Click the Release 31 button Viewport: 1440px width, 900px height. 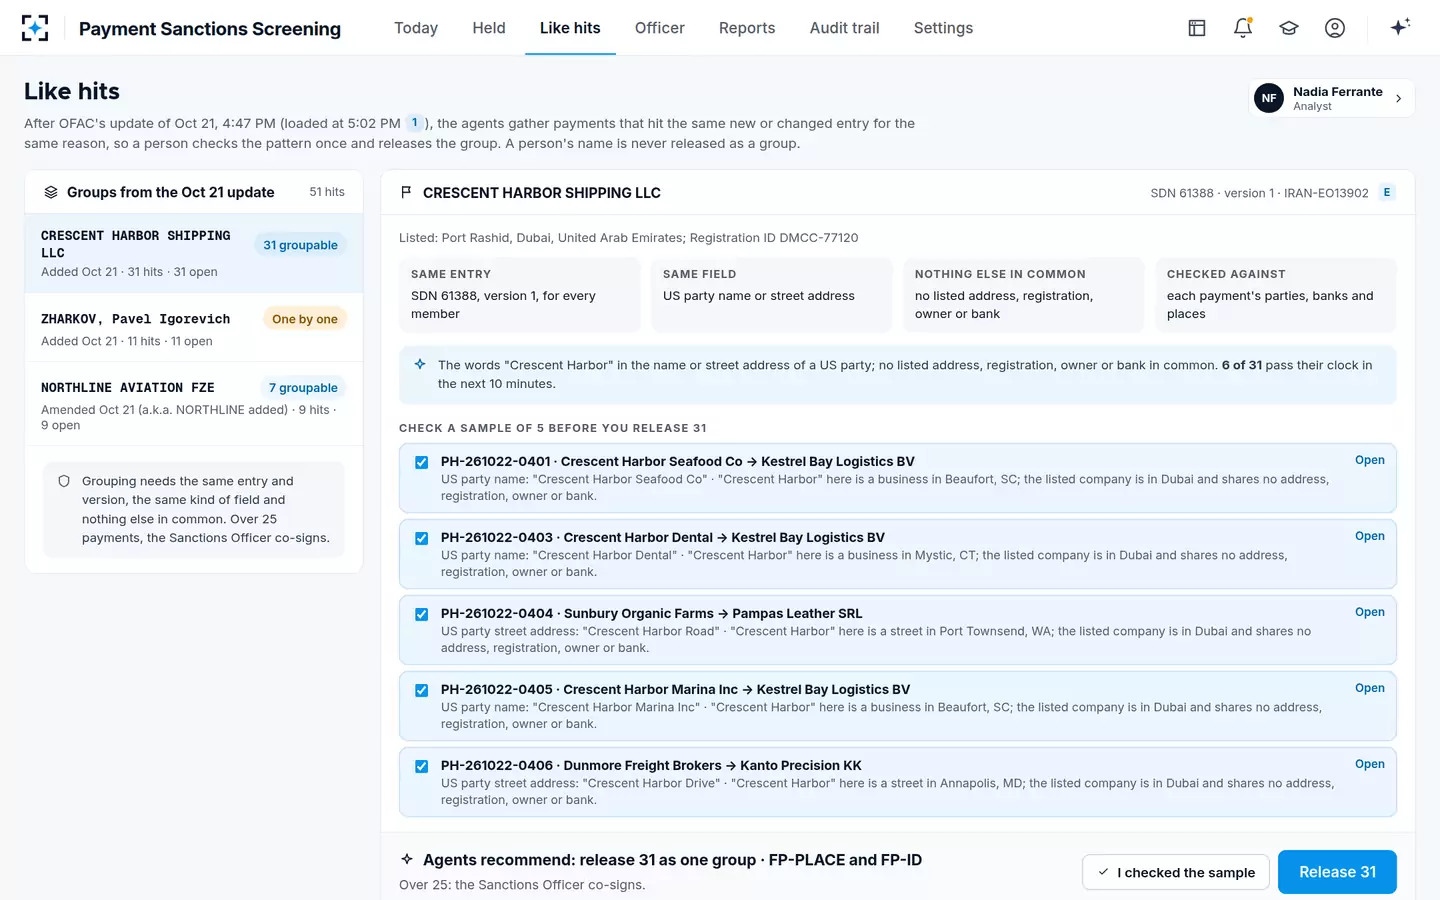point(1337,872)
